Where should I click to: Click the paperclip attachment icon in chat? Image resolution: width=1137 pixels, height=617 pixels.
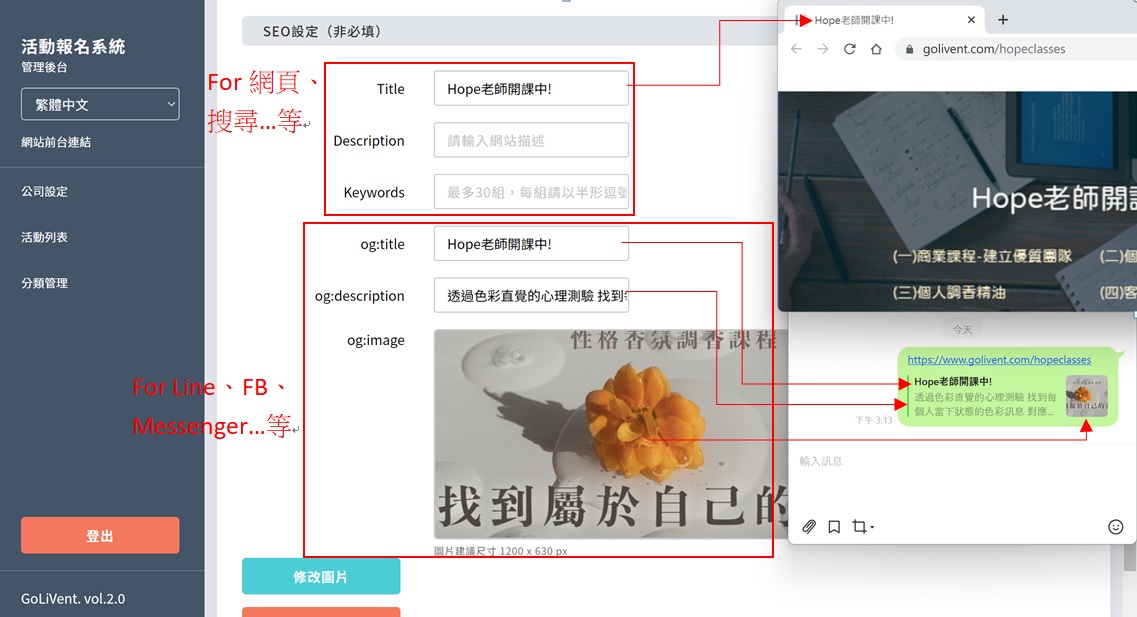pyautogui.click(x=809, y=527)
